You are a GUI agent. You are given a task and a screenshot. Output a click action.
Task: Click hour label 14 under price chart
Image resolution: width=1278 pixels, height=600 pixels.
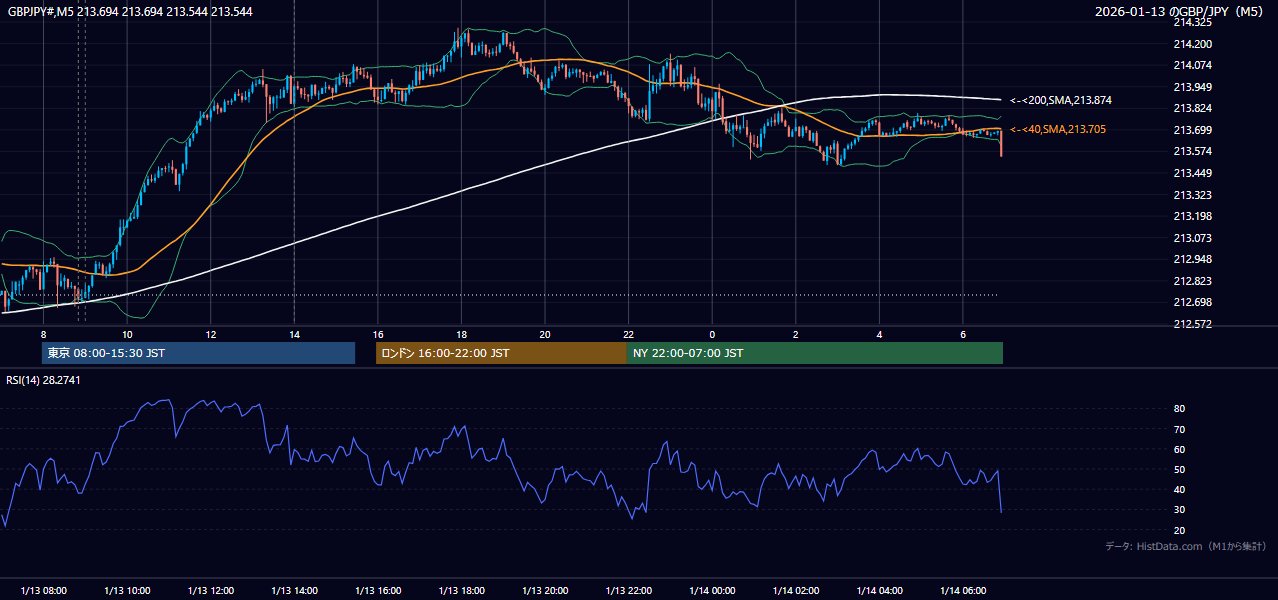294,334
